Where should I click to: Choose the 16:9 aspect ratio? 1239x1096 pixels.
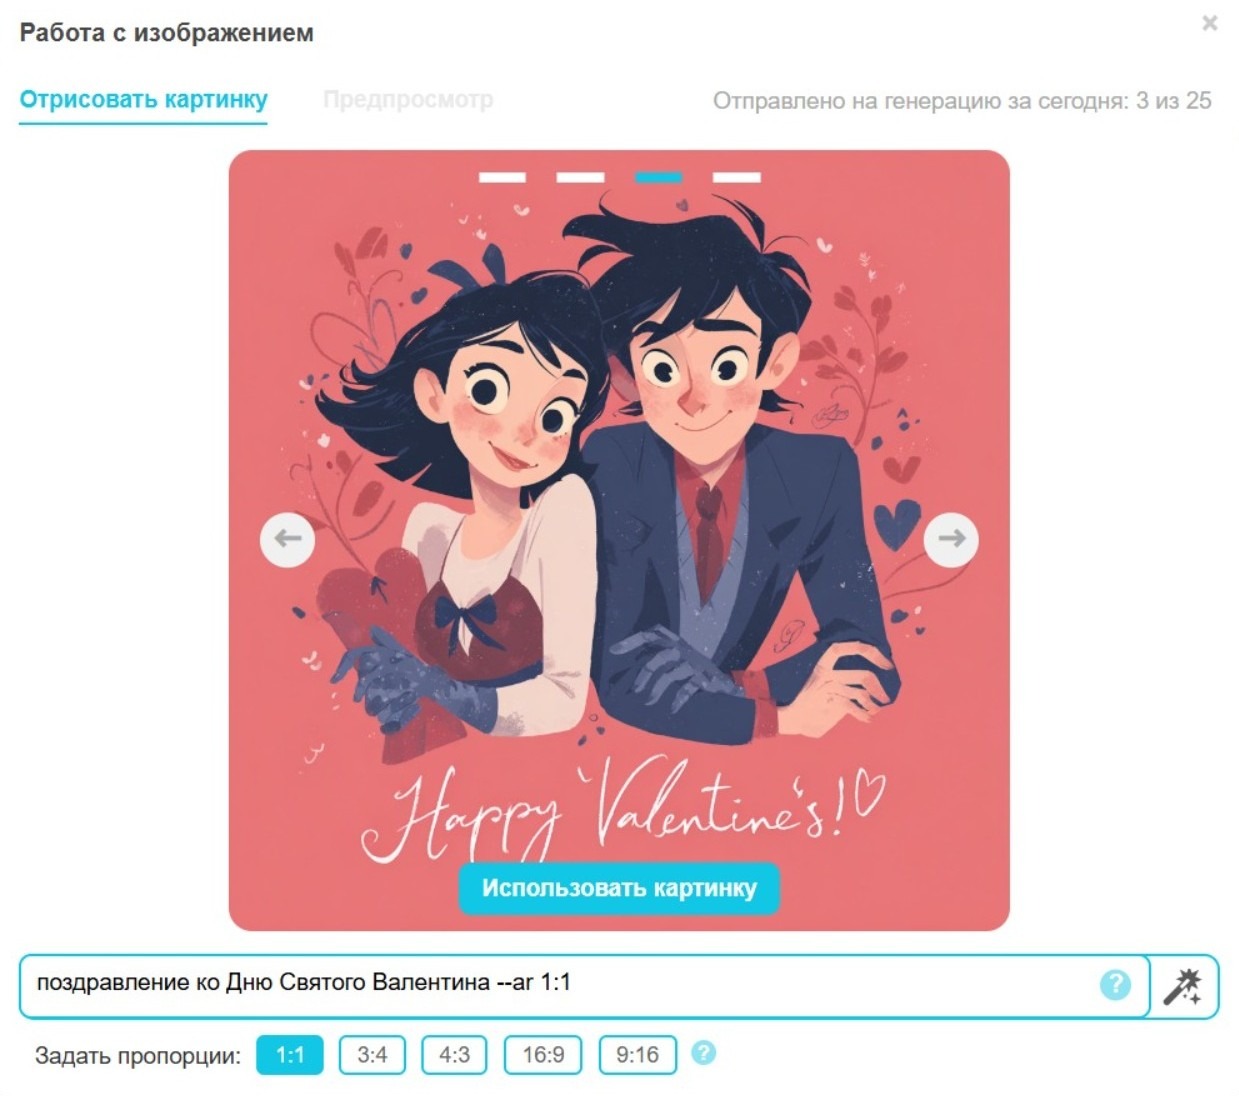543,1055
